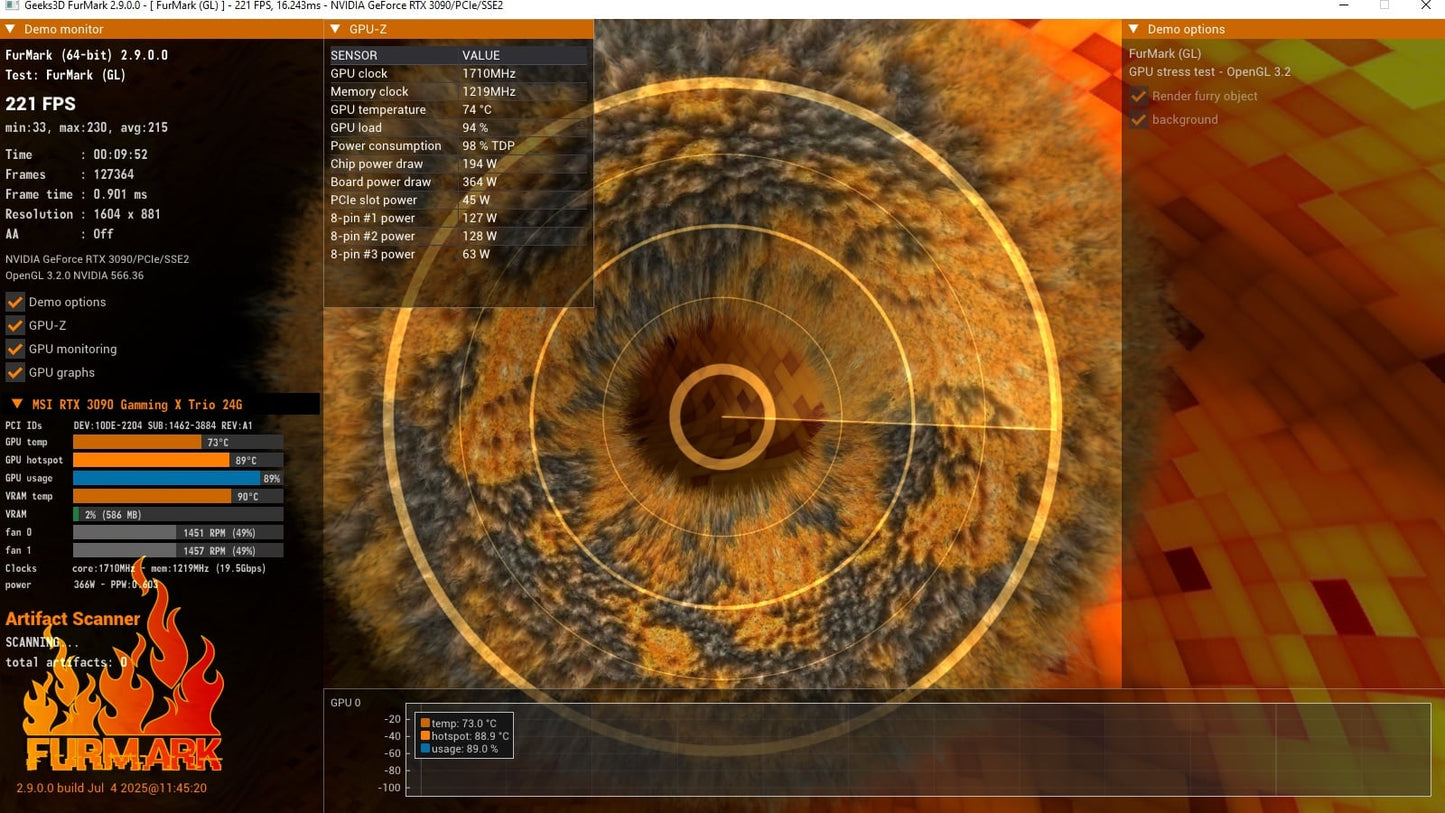Click the FurMark flame logo
Screen dimensions: 1445x813
click(124, 690)
